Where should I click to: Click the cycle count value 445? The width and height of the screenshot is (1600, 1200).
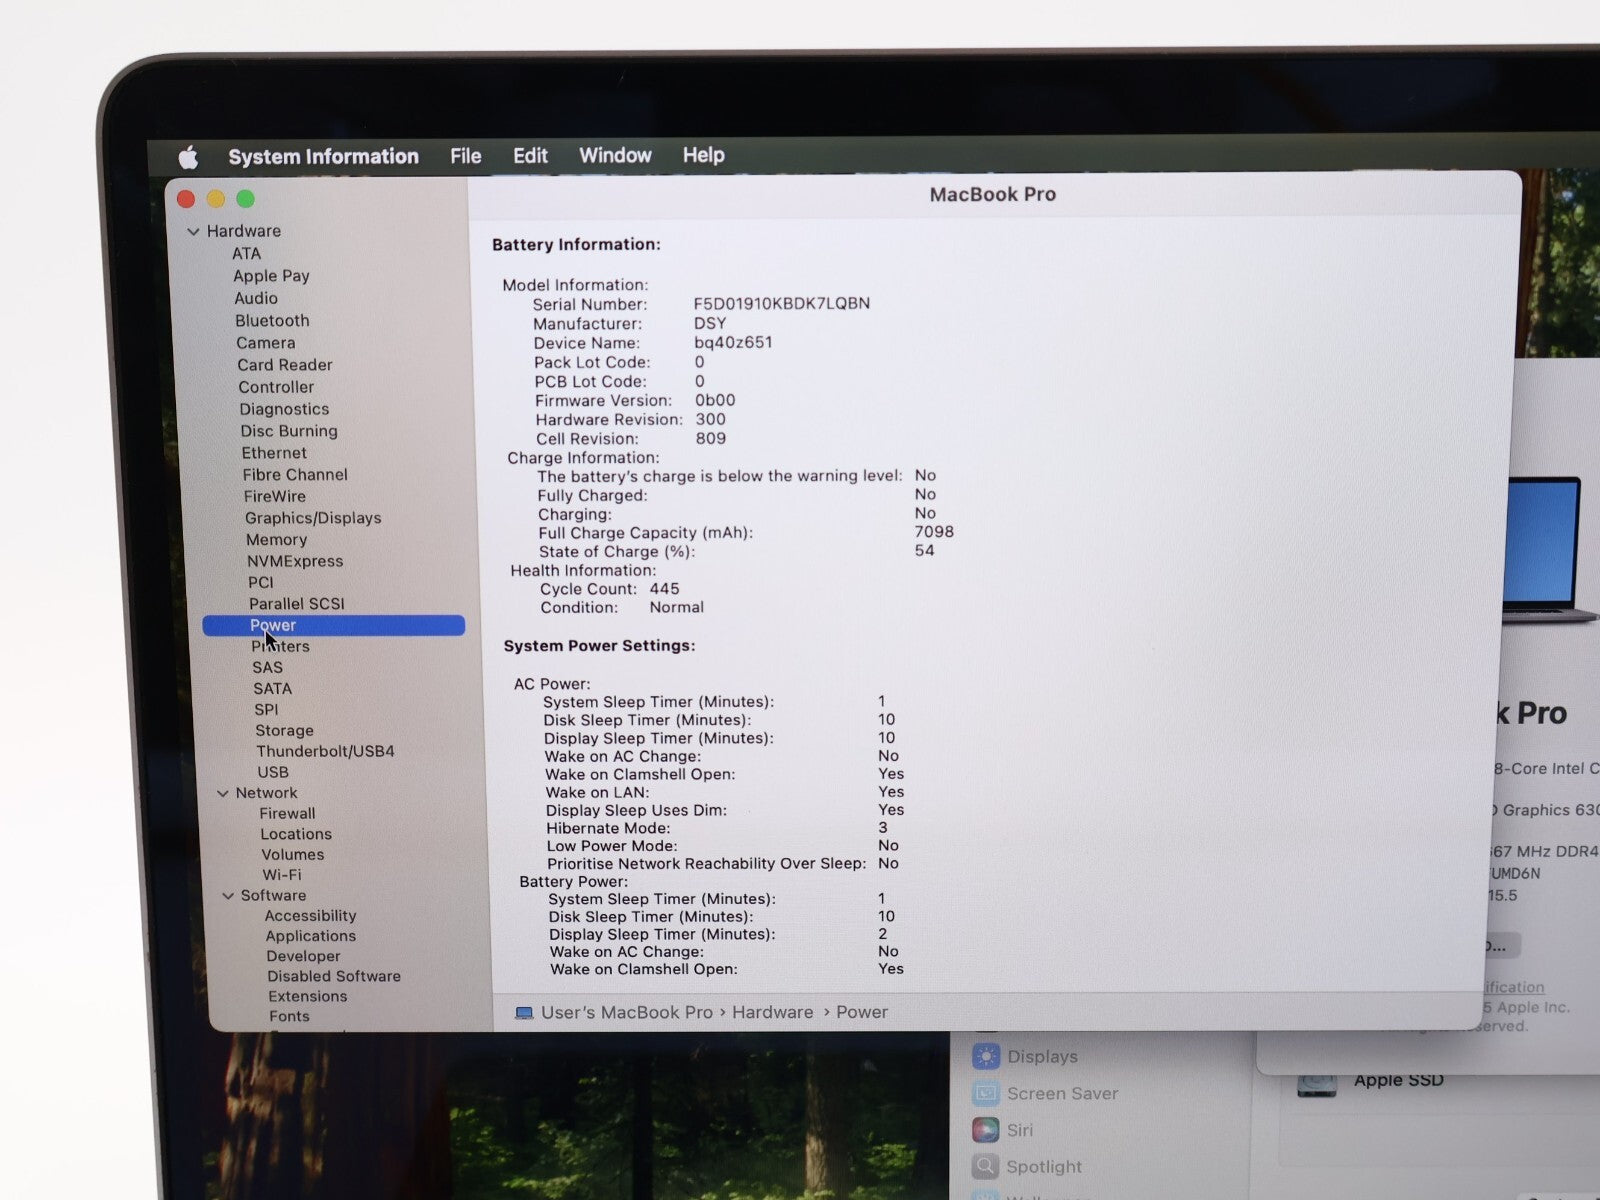[x=664, y=589]
